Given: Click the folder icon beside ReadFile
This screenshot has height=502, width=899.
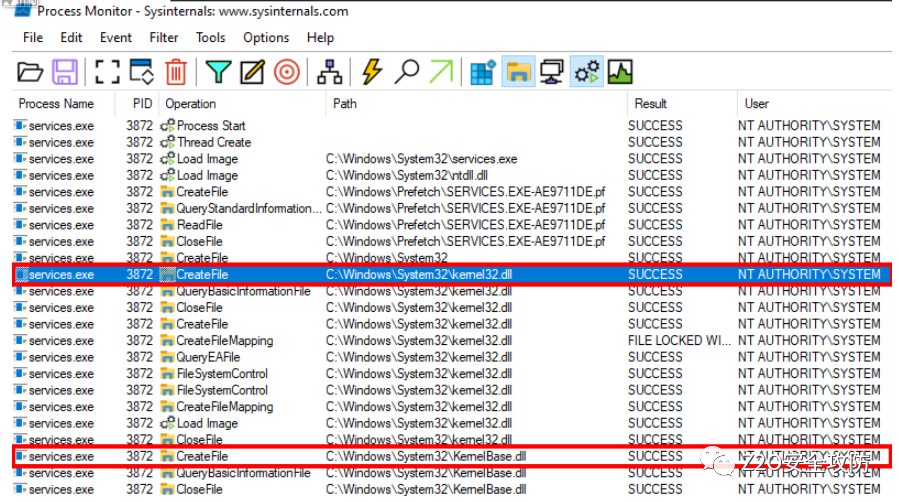Looking at the screenshot, I should [x=167, y=225].
